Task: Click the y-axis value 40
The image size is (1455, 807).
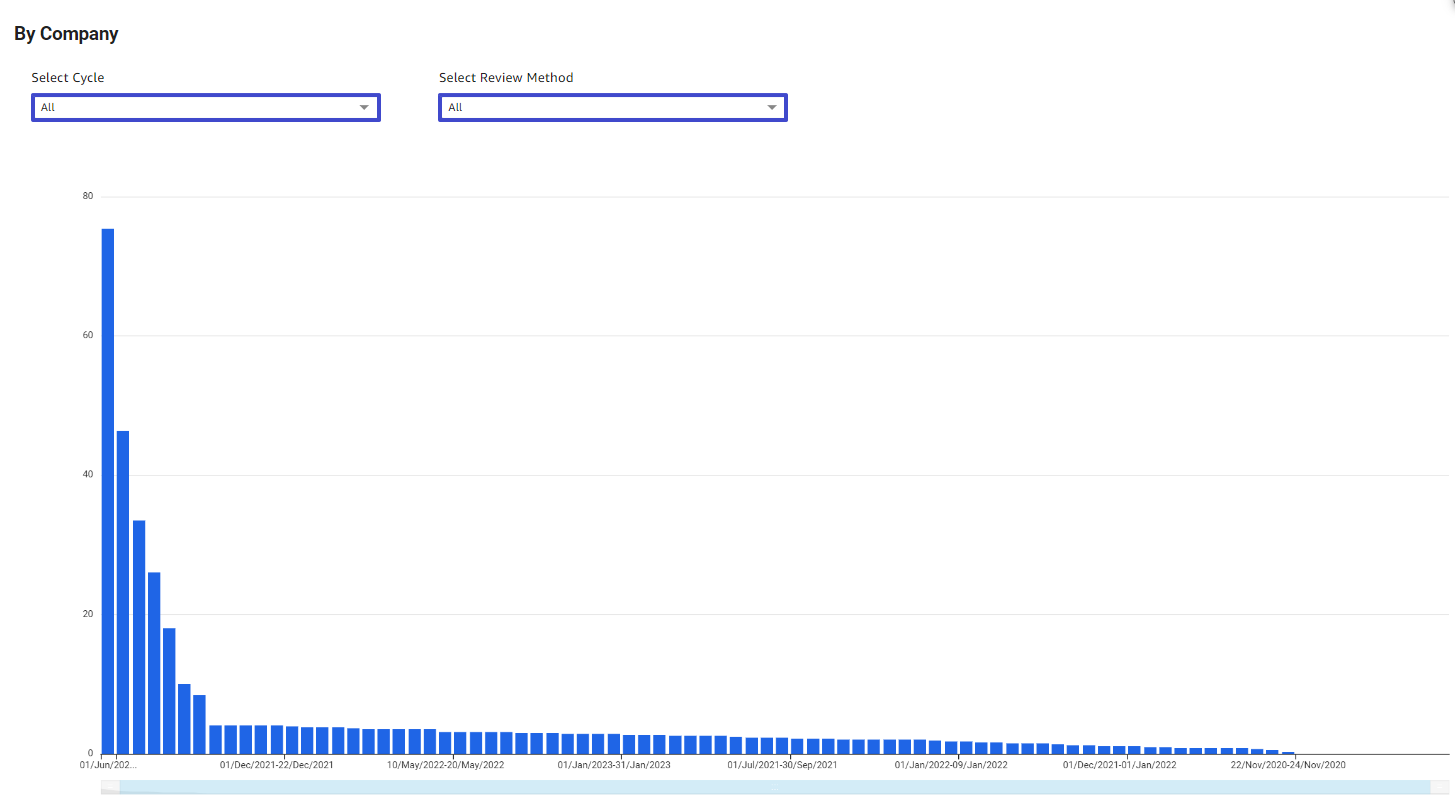Action: click(x=88, y=474)
